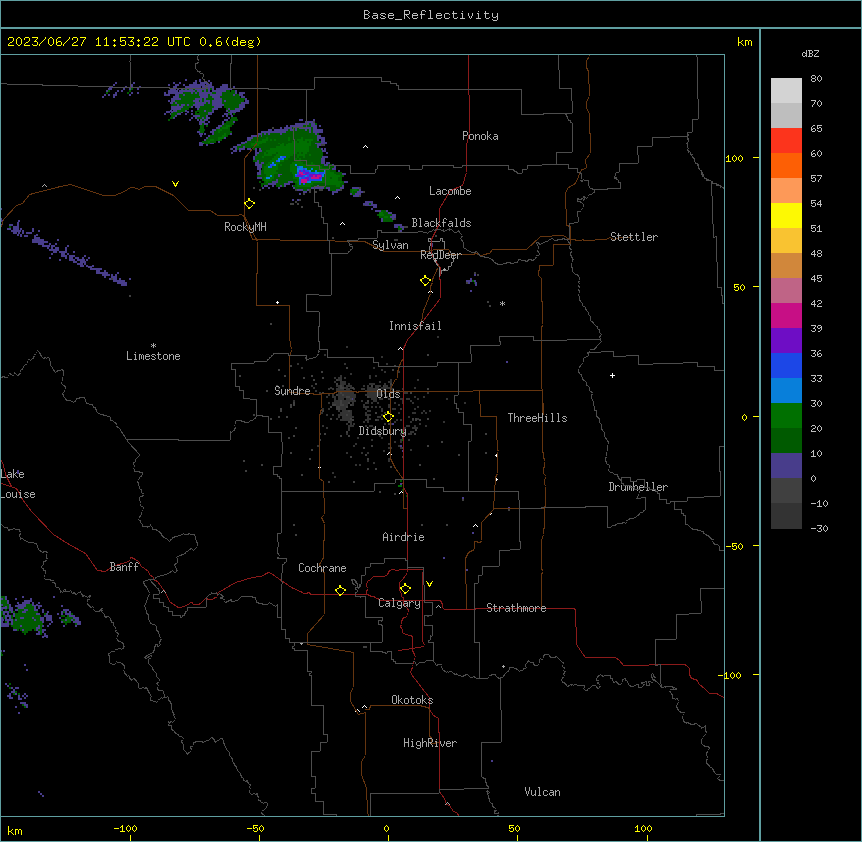This screenshot has width=862, height=842.
Task: Select the purple 36-39 dBZ legend swatch
Action: click(786, 341)
